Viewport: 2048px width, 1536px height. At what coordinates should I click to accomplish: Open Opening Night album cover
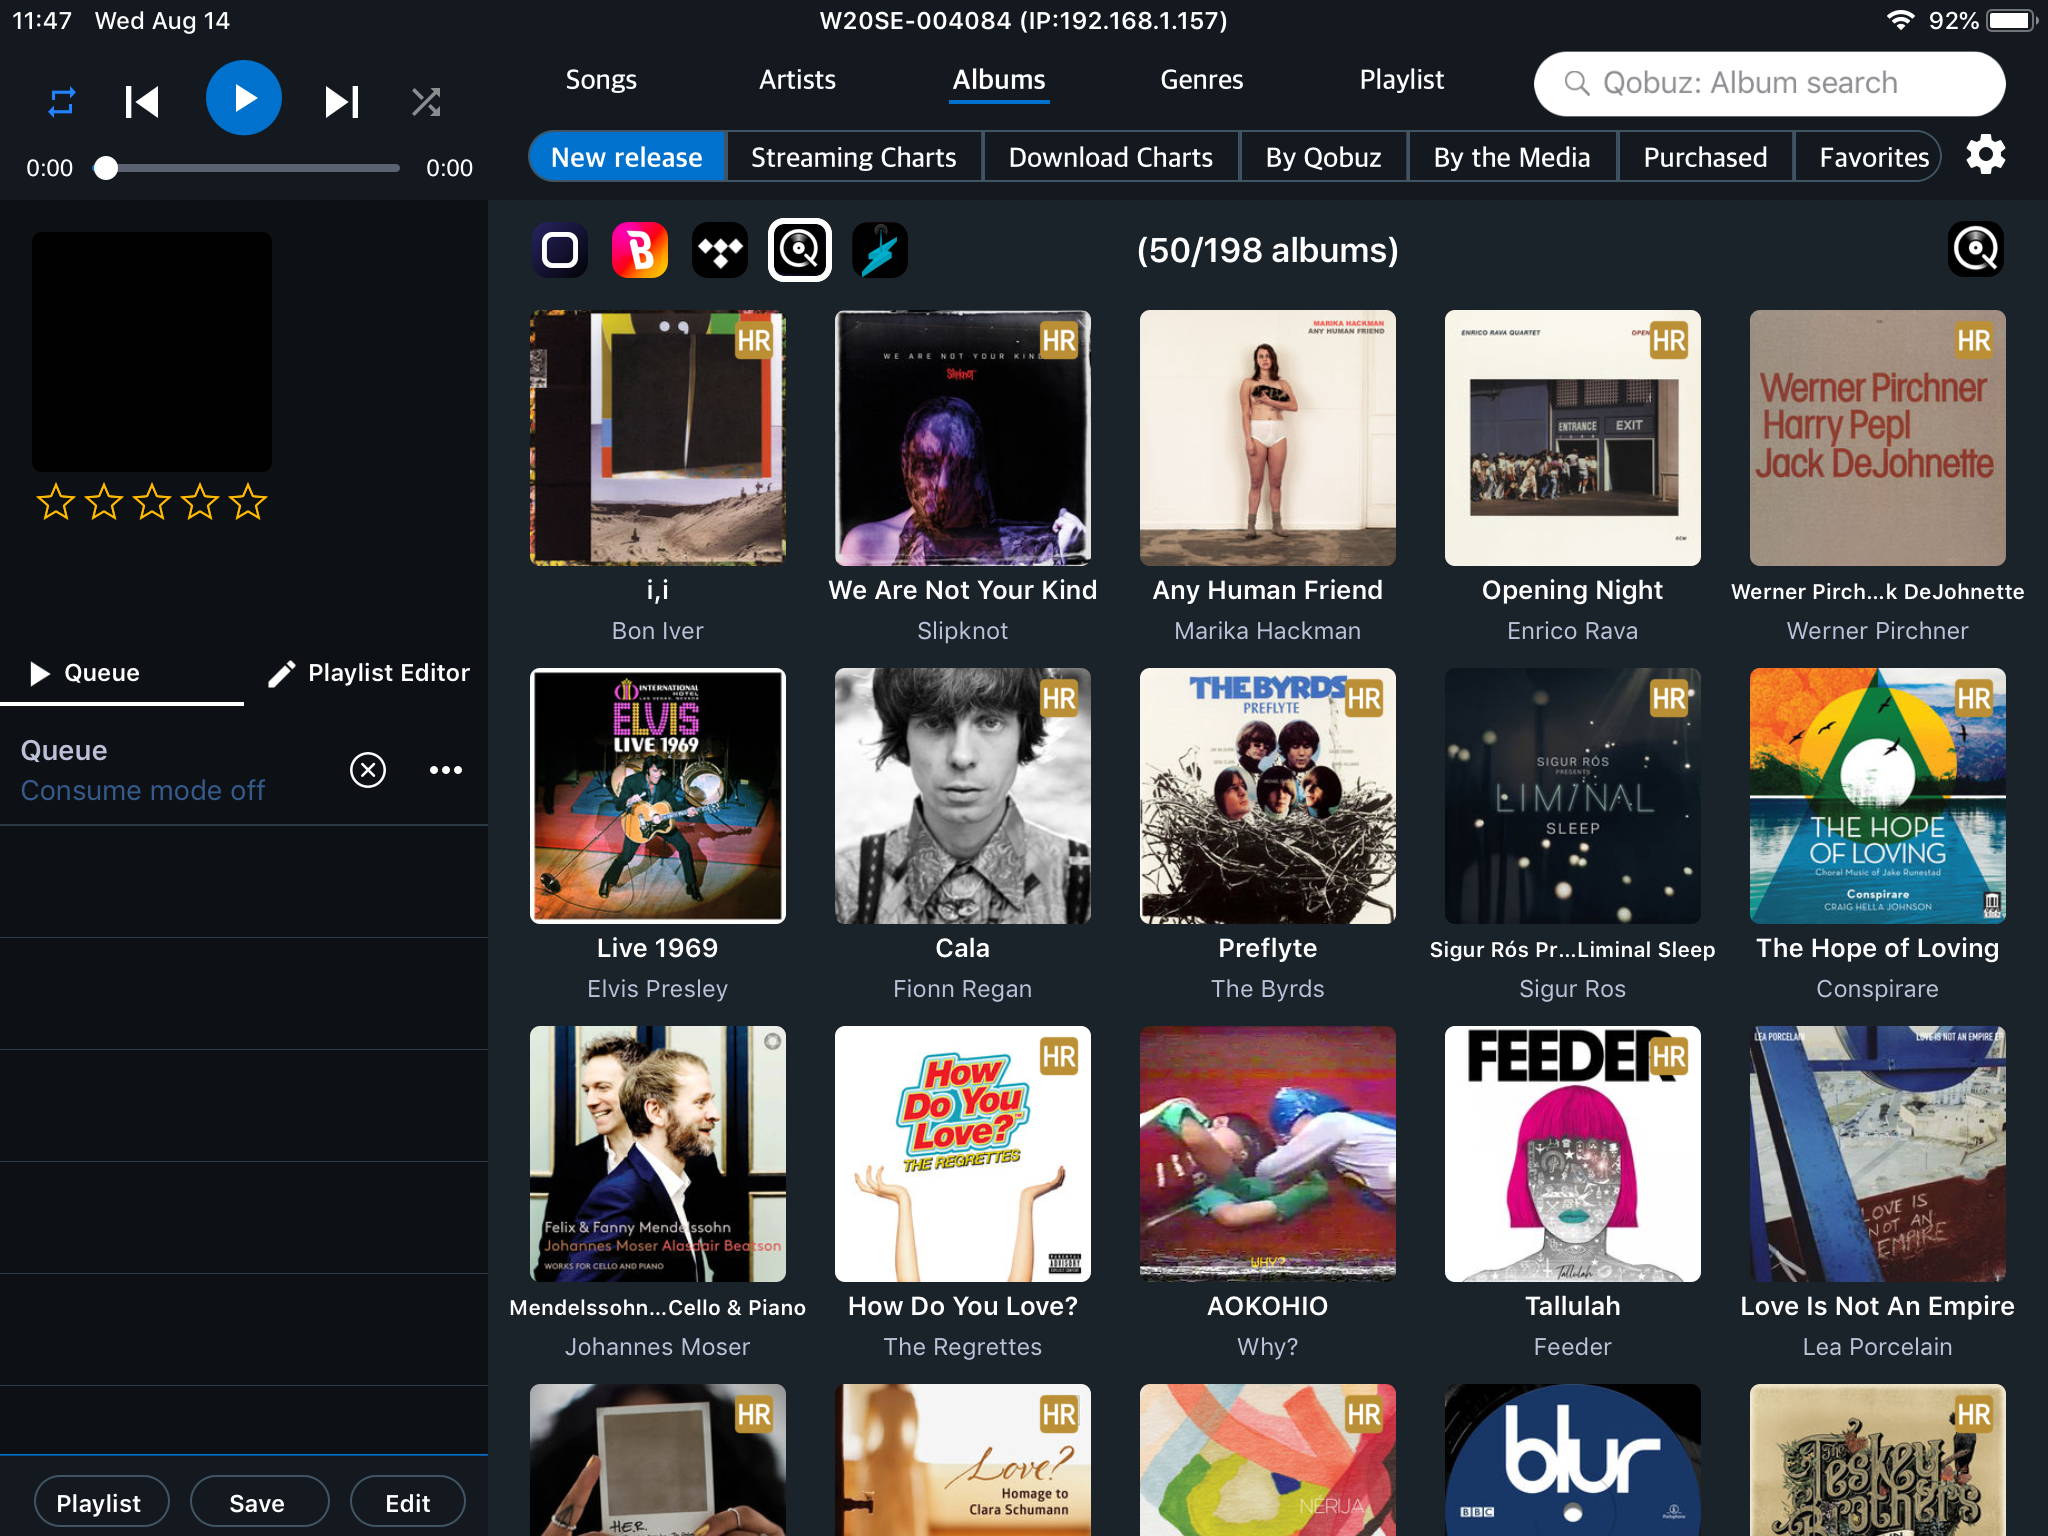pyautogui.click(x=1573, y=438)
